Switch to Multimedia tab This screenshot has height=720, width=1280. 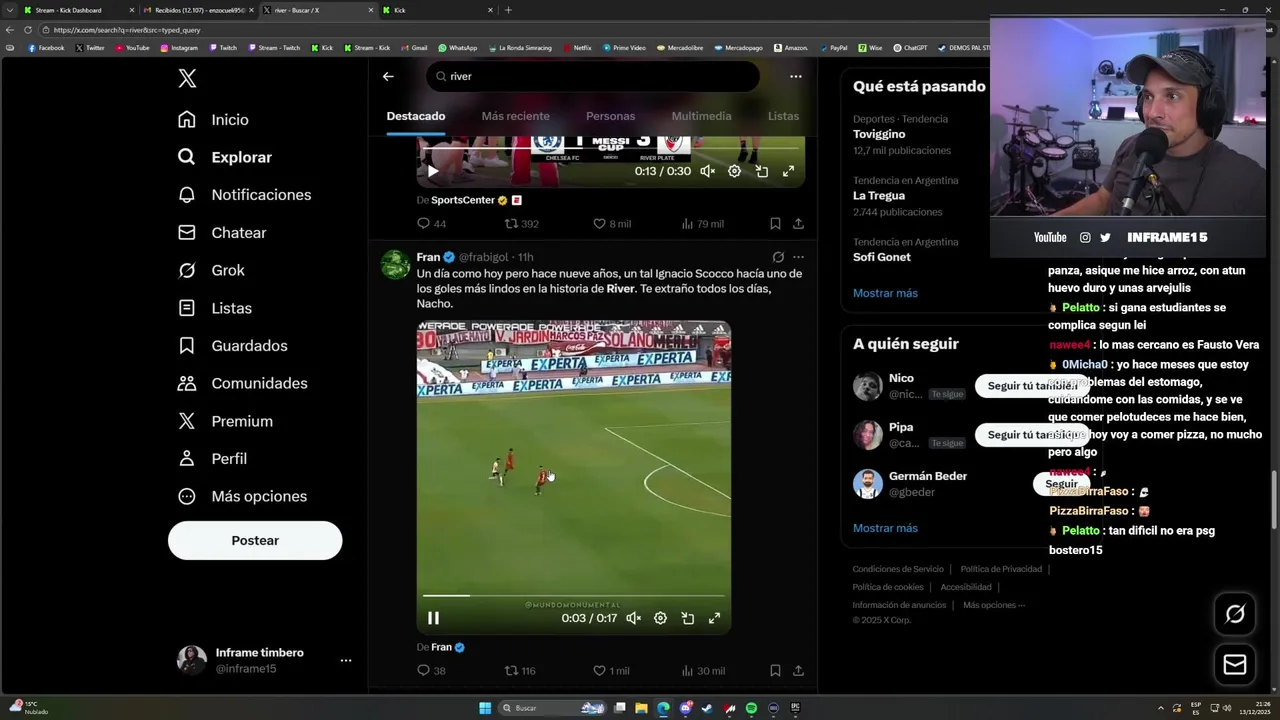point(701,116)
